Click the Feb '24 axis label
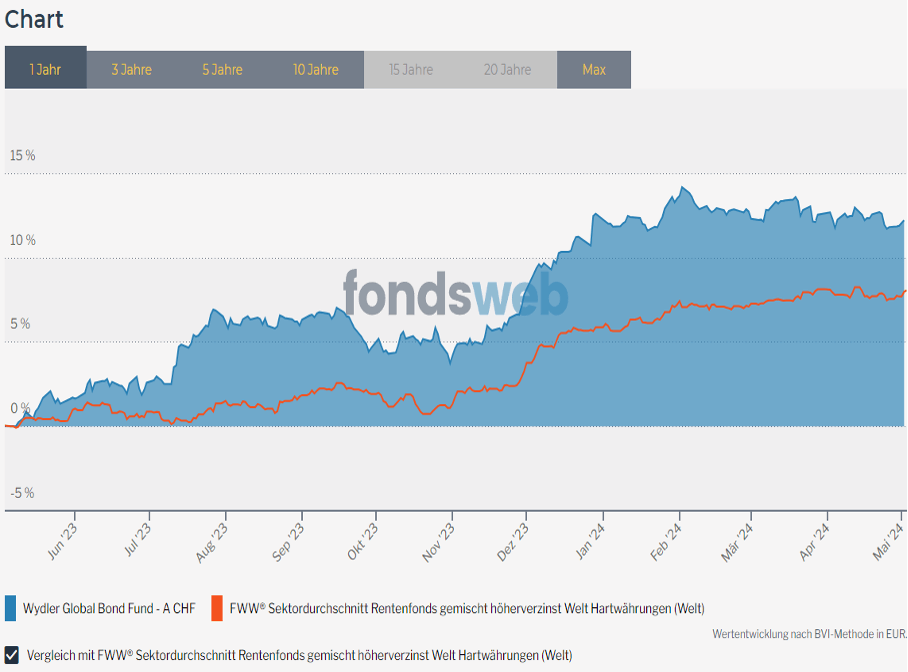Image resolution: width=908 pixels, height=672 pixels. (666, 542)
